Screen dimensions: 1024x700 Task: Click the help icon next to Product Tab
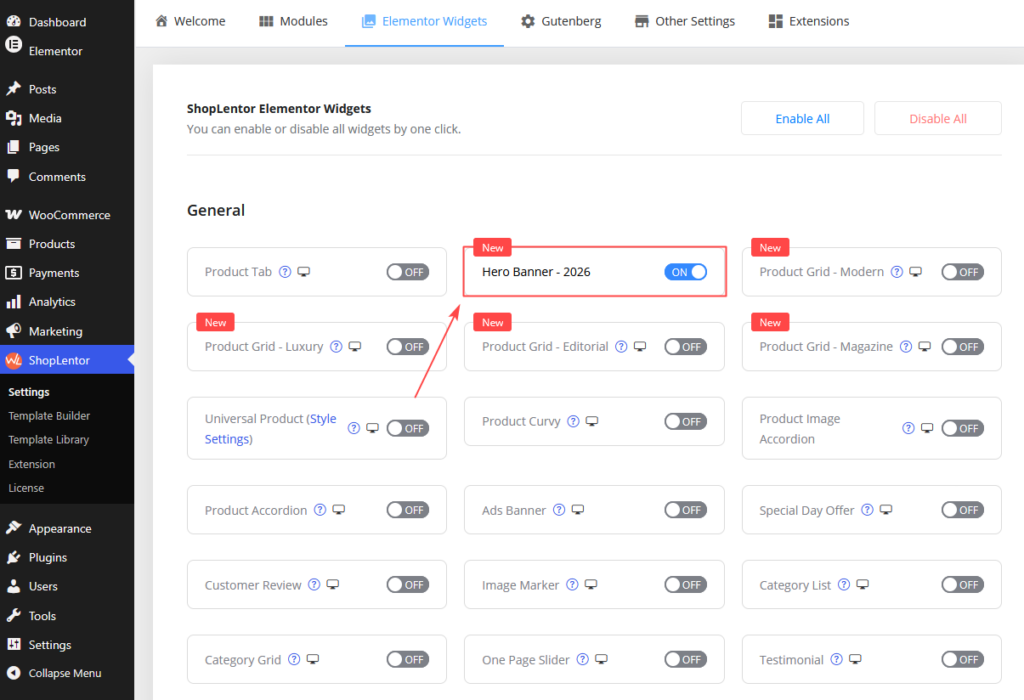tap(285, 272)
